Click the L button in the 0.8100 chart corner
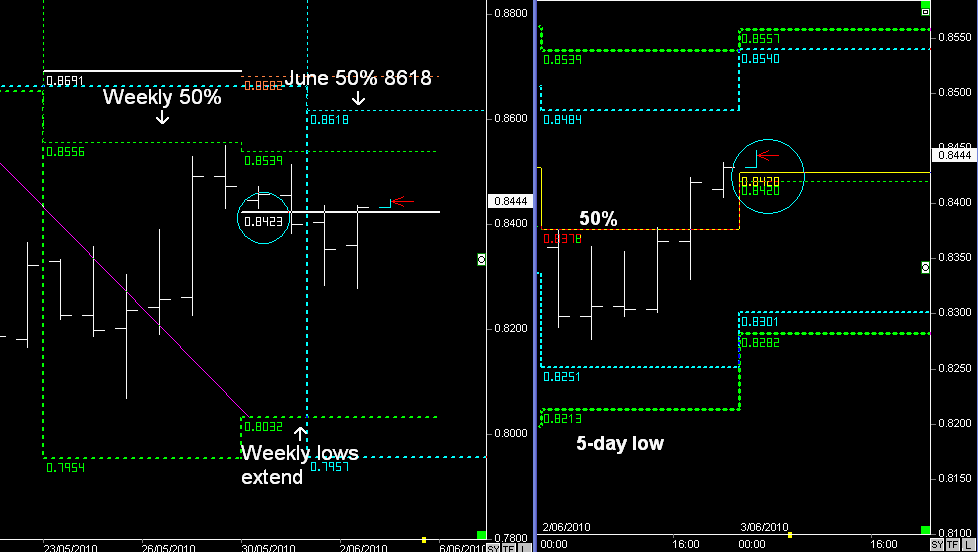Image resolution: width=978 pixels, height=552 pixels. click(970, 545)
